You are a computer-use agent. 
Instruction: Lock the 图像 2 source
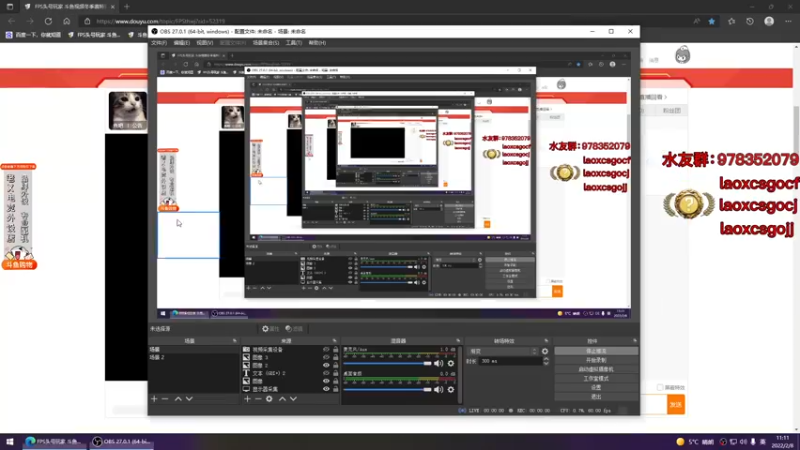pos(335,365)
